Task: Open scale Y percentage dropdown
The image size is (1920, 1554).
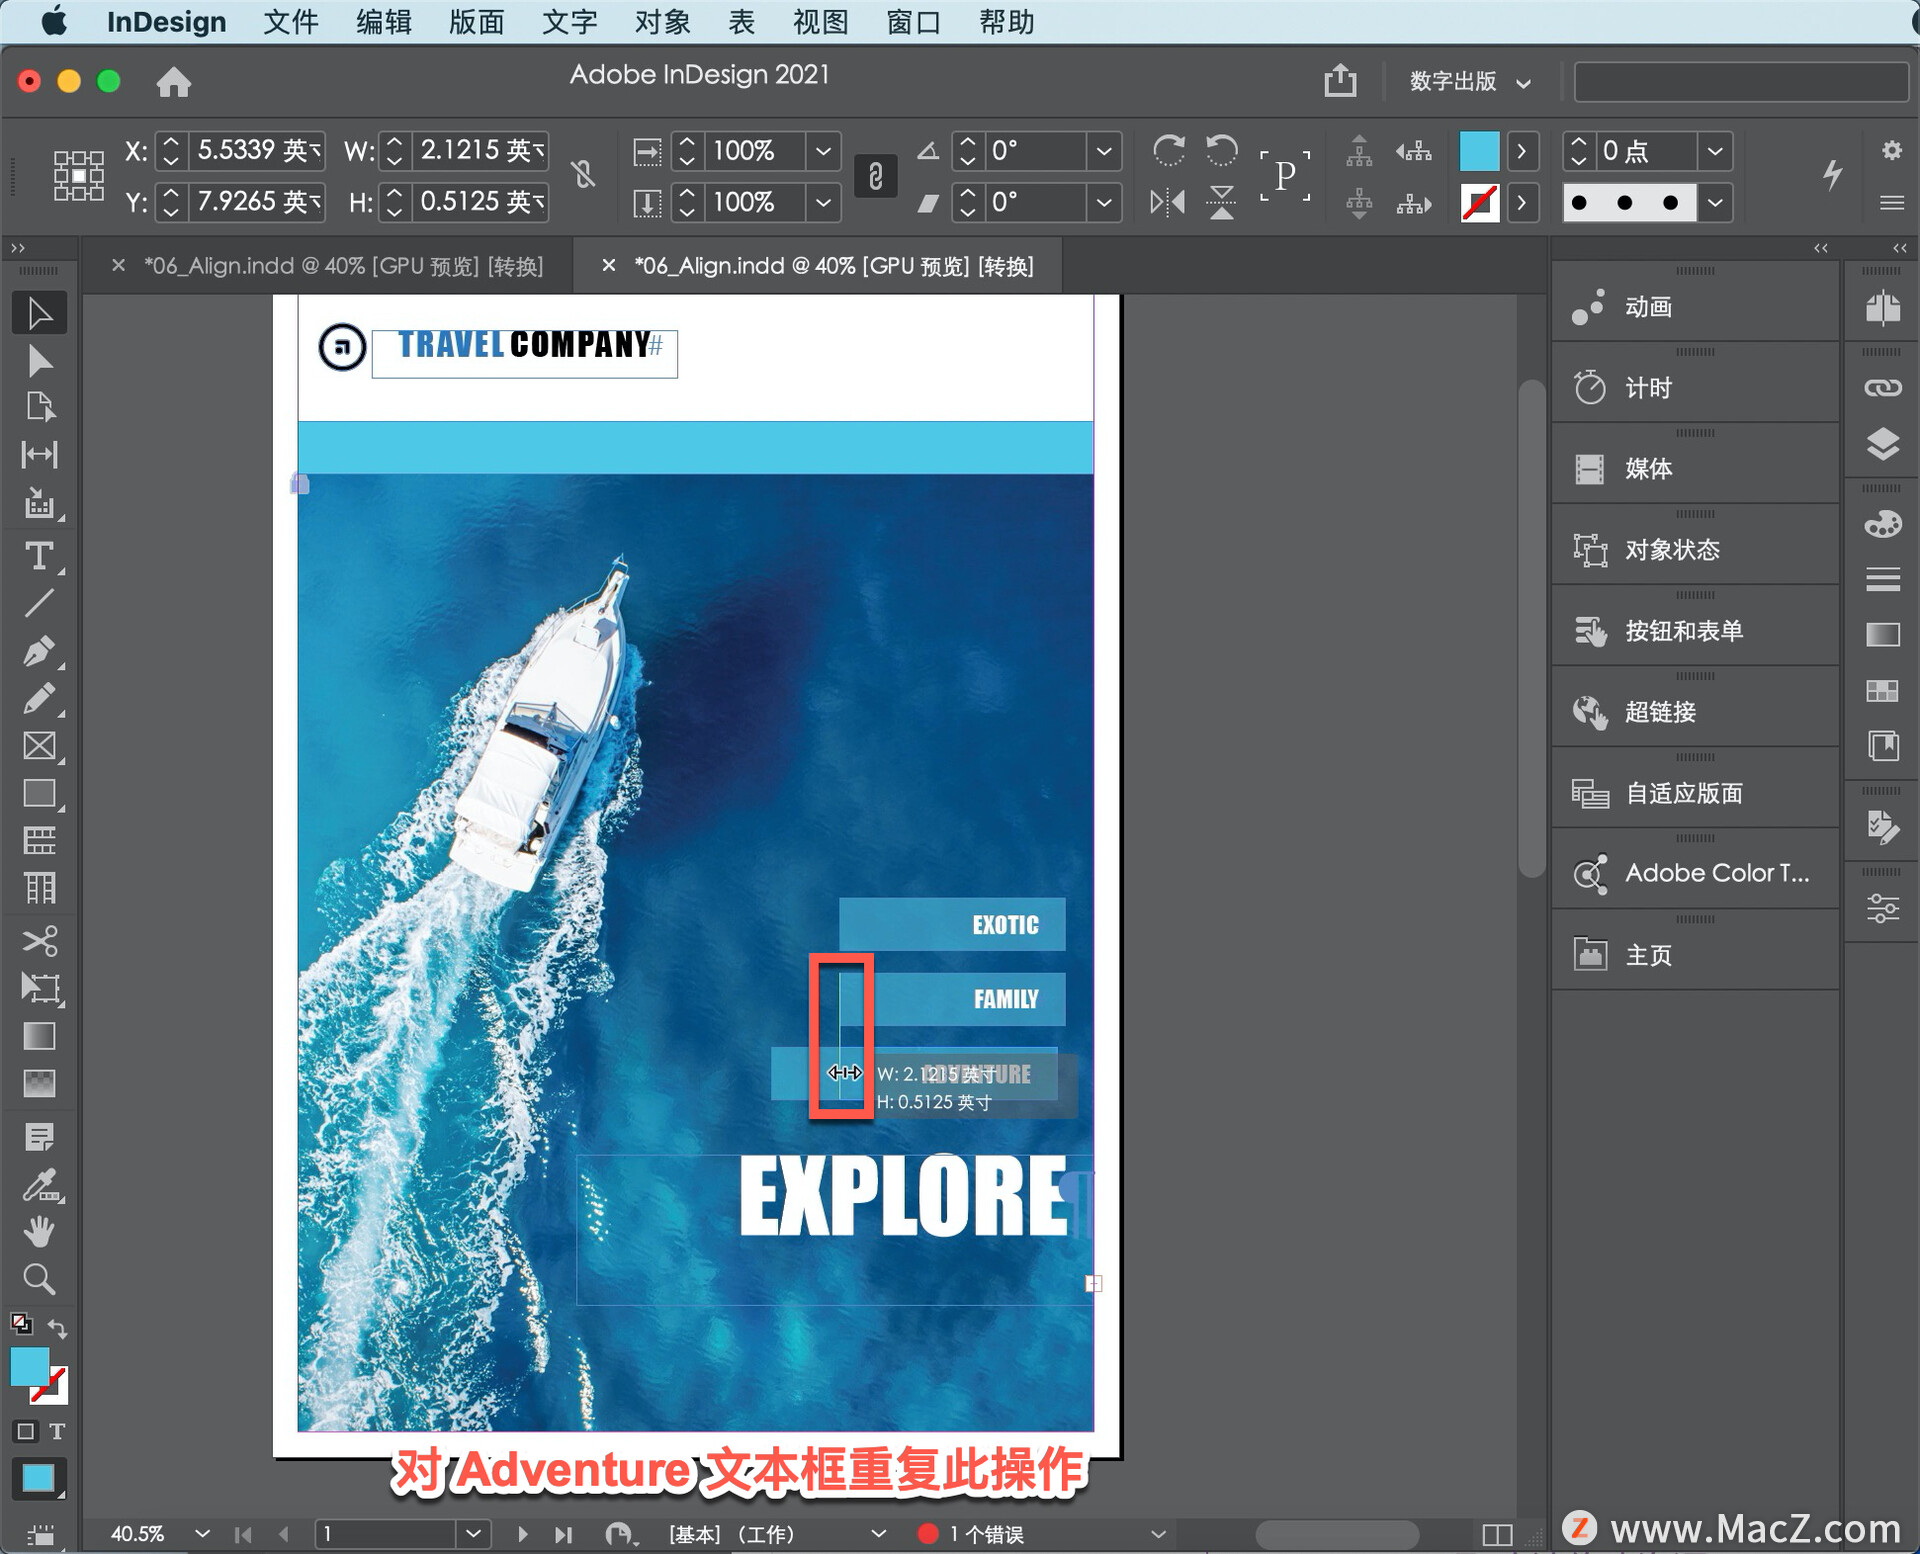Action: coord(822,203)
